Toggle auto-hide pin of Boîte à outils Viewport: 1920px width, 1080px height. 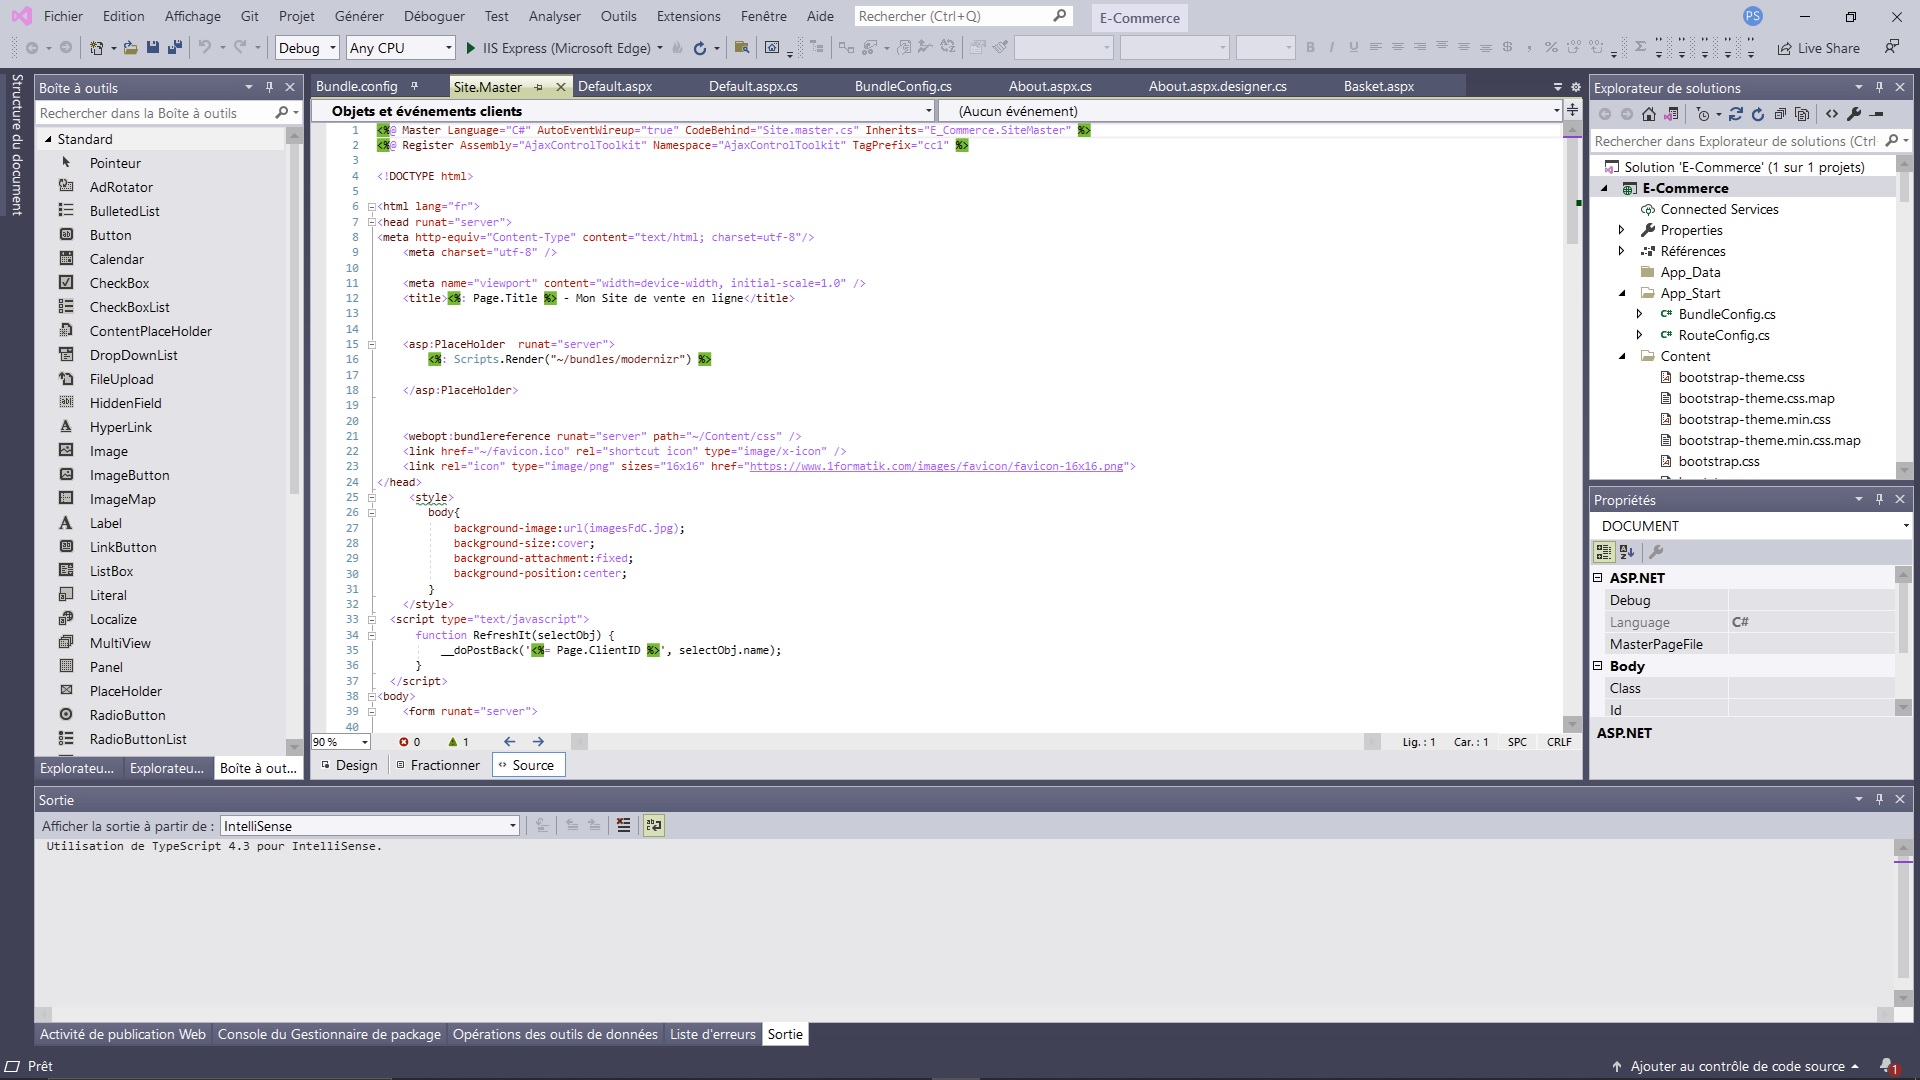pyautogui.click(x=269, y=87)
